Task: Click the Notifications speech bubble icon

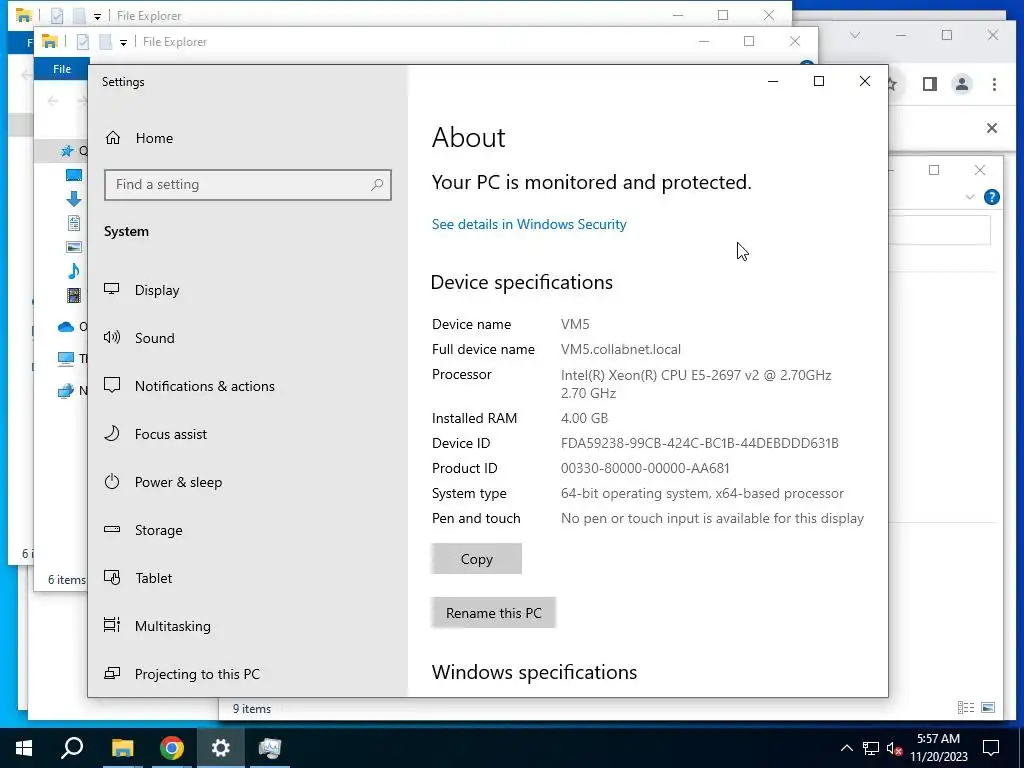Action: [x=112, y=385]
